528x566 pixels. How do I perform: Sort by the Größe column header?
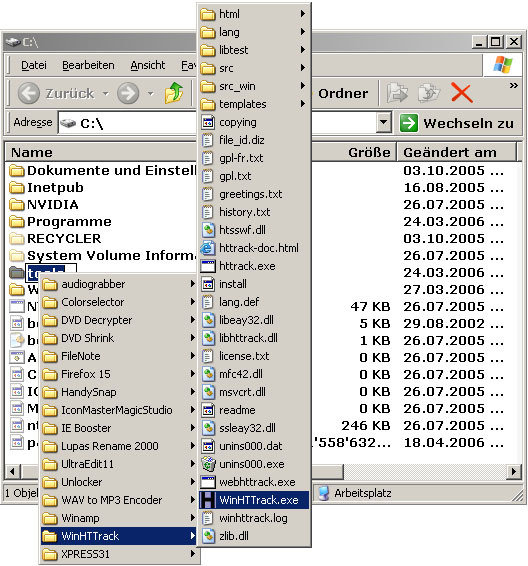(353, 152)
